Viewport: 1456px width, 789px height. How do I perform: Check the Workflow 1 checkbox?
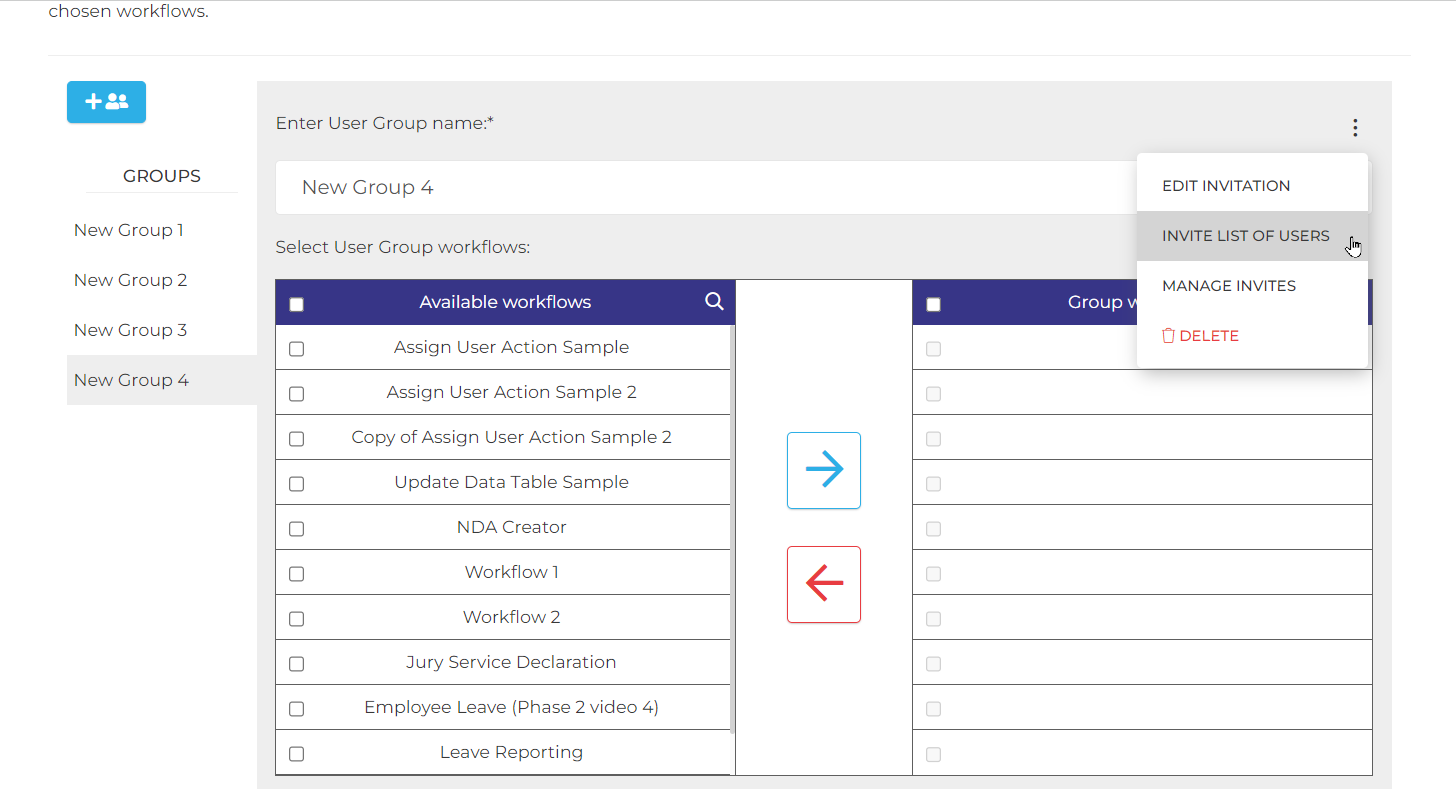(296, 574)
